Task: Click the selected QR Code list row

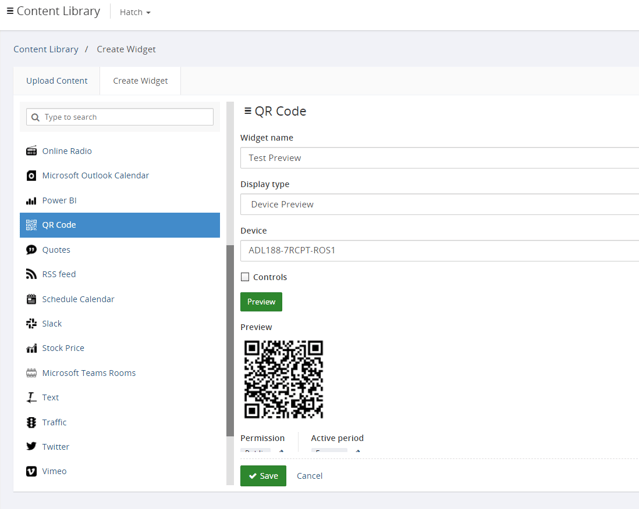Action: [120, 225]
